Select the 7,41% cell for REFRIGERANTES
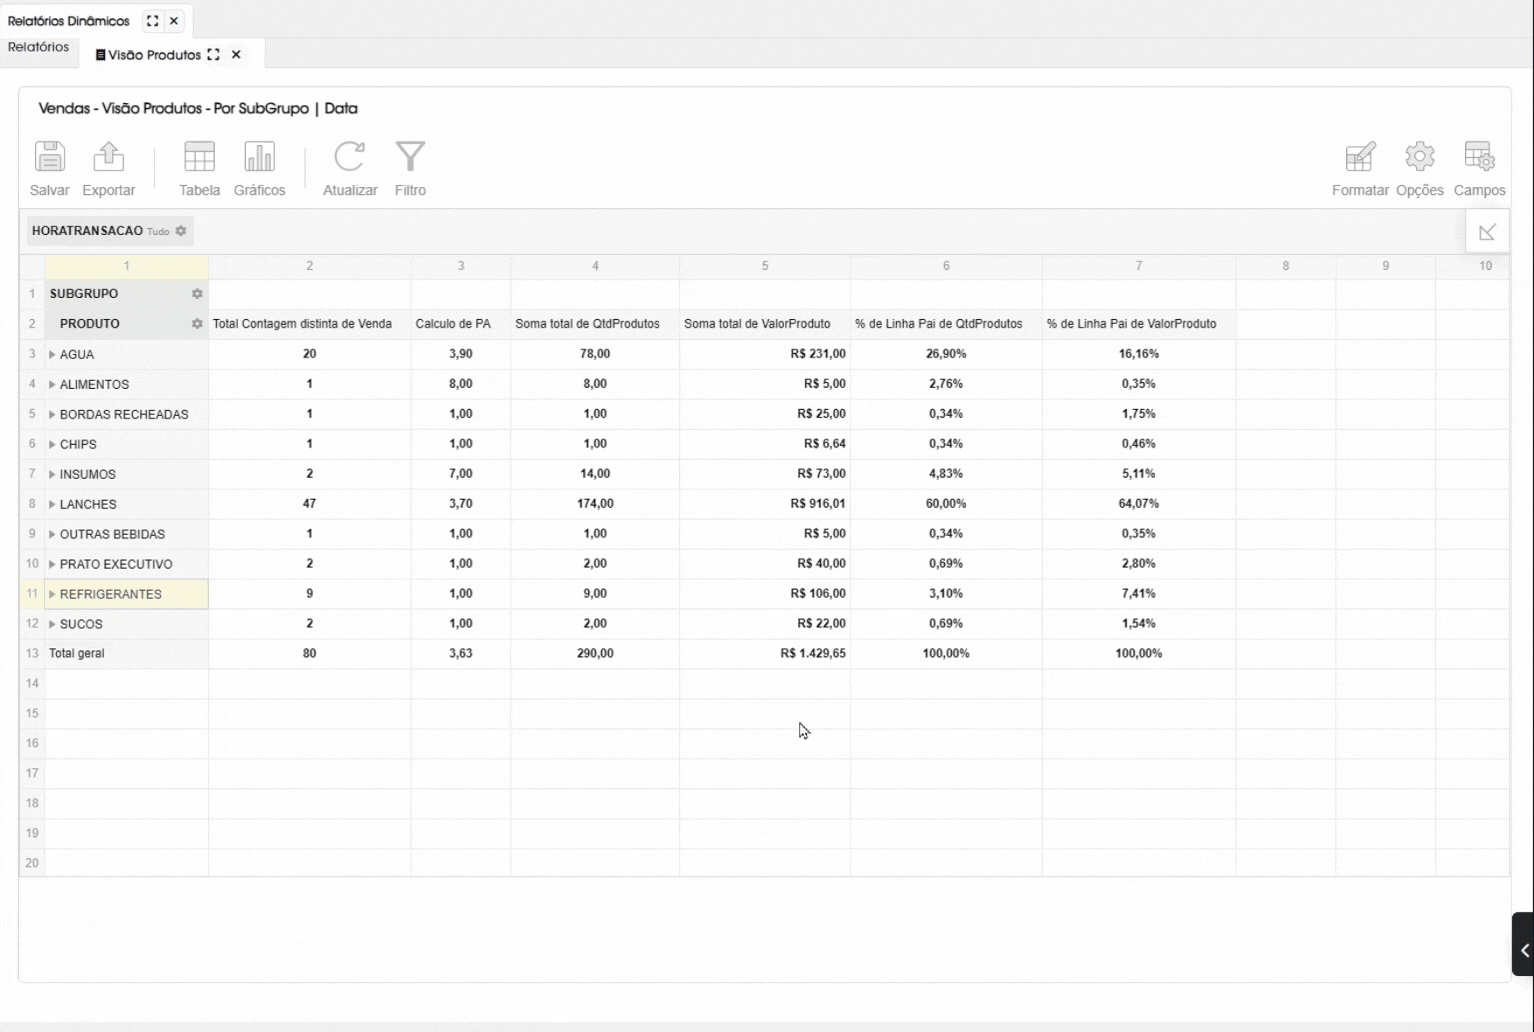 pos(1139,594)
